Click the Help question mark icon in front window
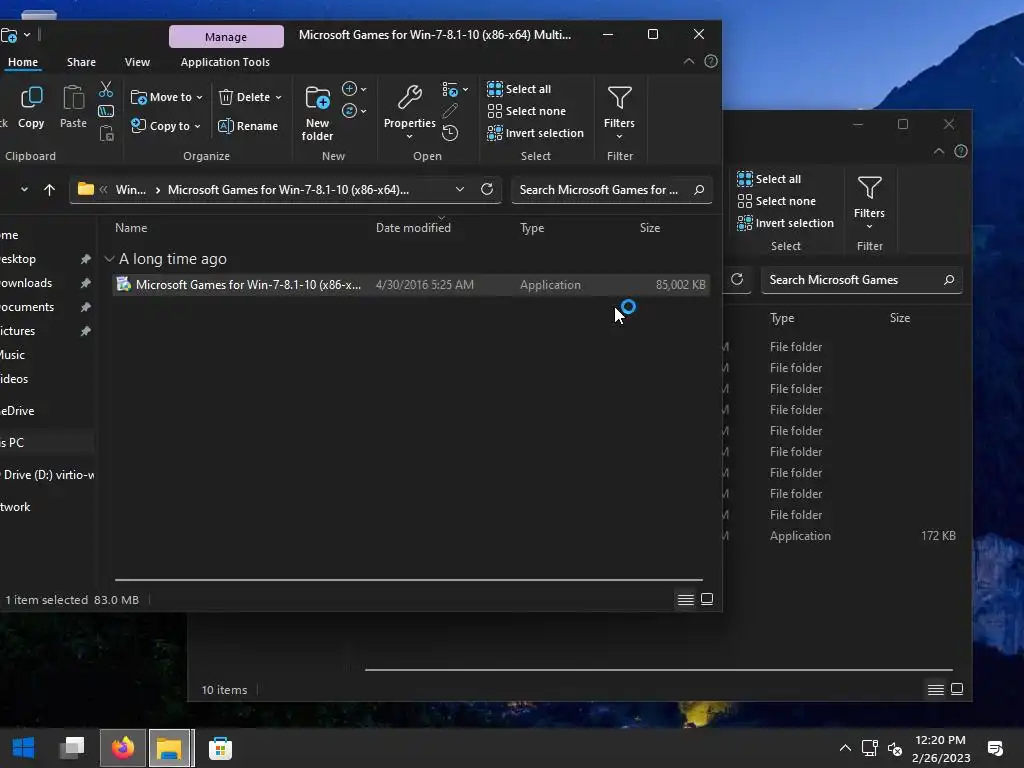1024x768 pixels. click(x=711, y=61)
